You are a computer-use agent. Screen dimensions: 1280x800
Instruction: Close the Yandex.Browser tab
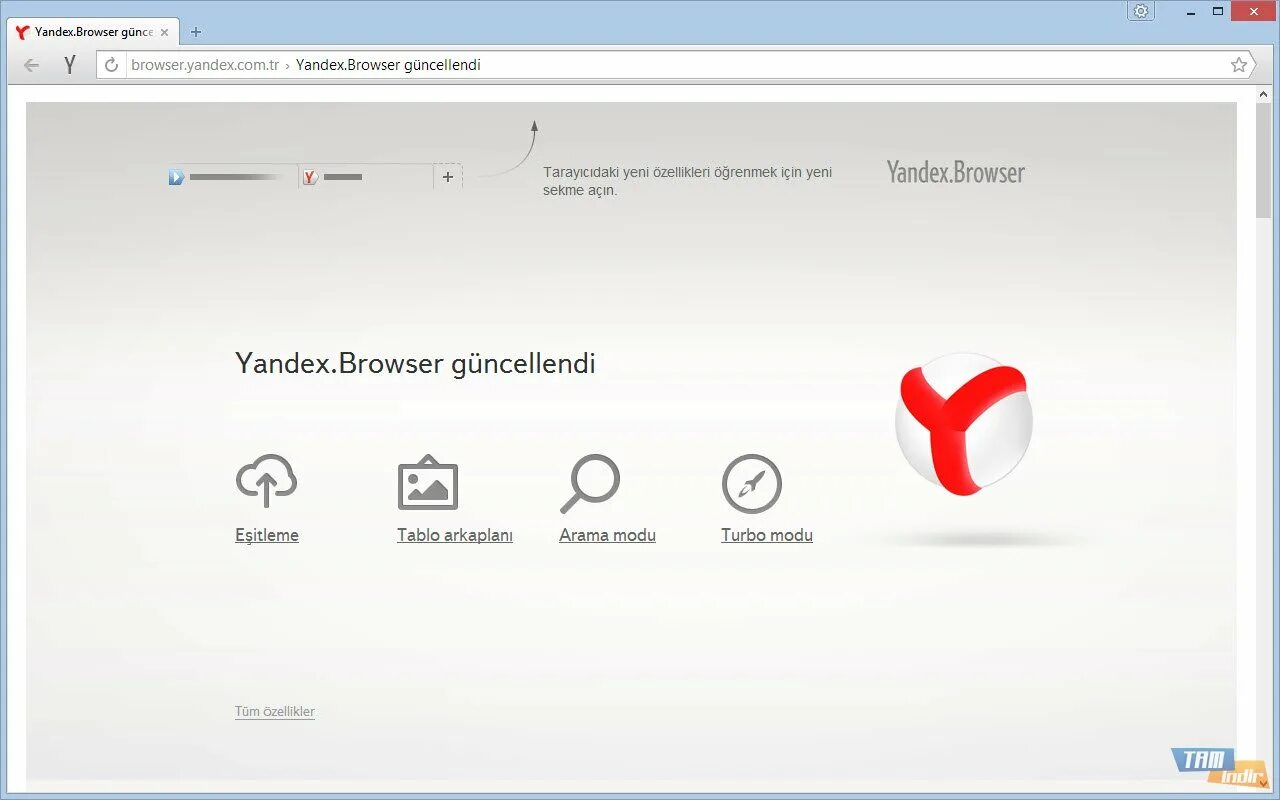(x=165, y=32)
